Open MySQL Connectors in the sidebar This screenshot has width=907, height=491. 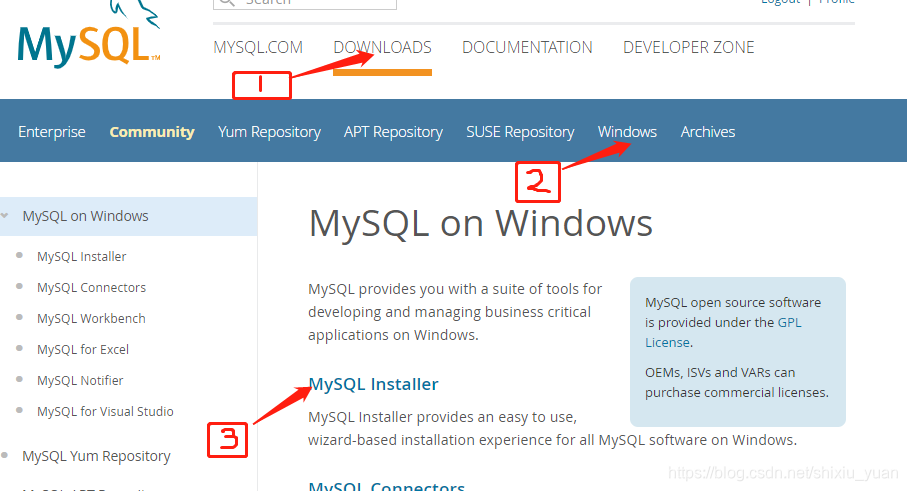click(91, 287)
